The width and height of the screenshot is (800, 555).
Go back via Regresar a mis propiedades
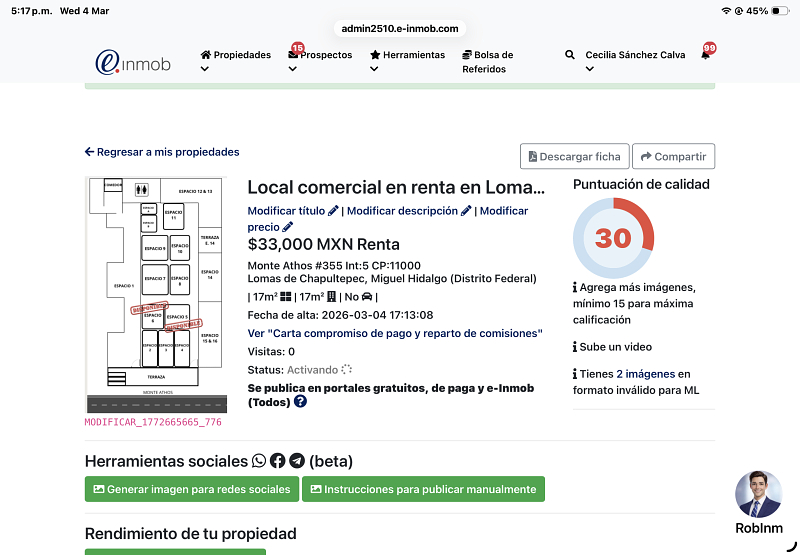(162, 152)
